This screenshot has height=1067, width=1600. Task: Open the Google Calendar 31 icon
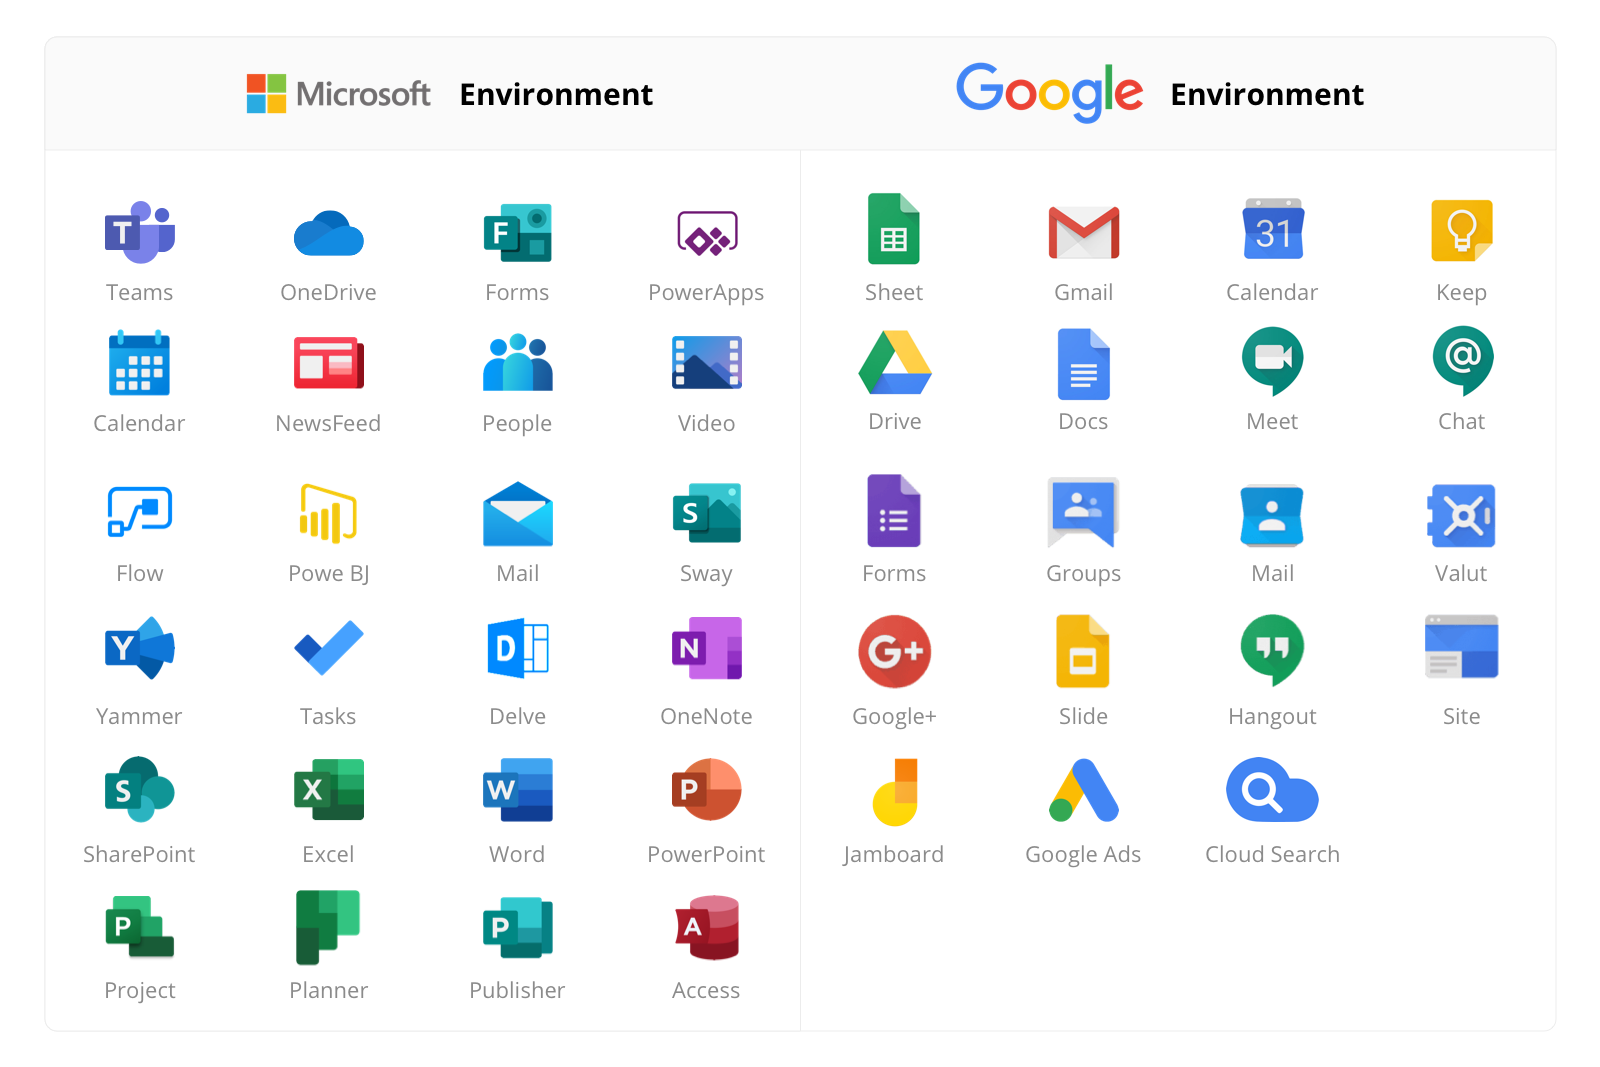pos(1273,230)
